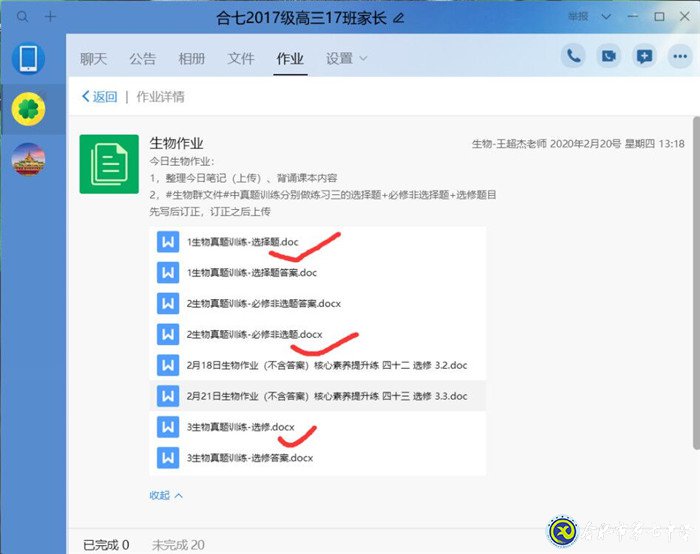This screenshot has width=700, height=554.
Task: Show the 未完成 20 list
Action: tap(177, 544)
